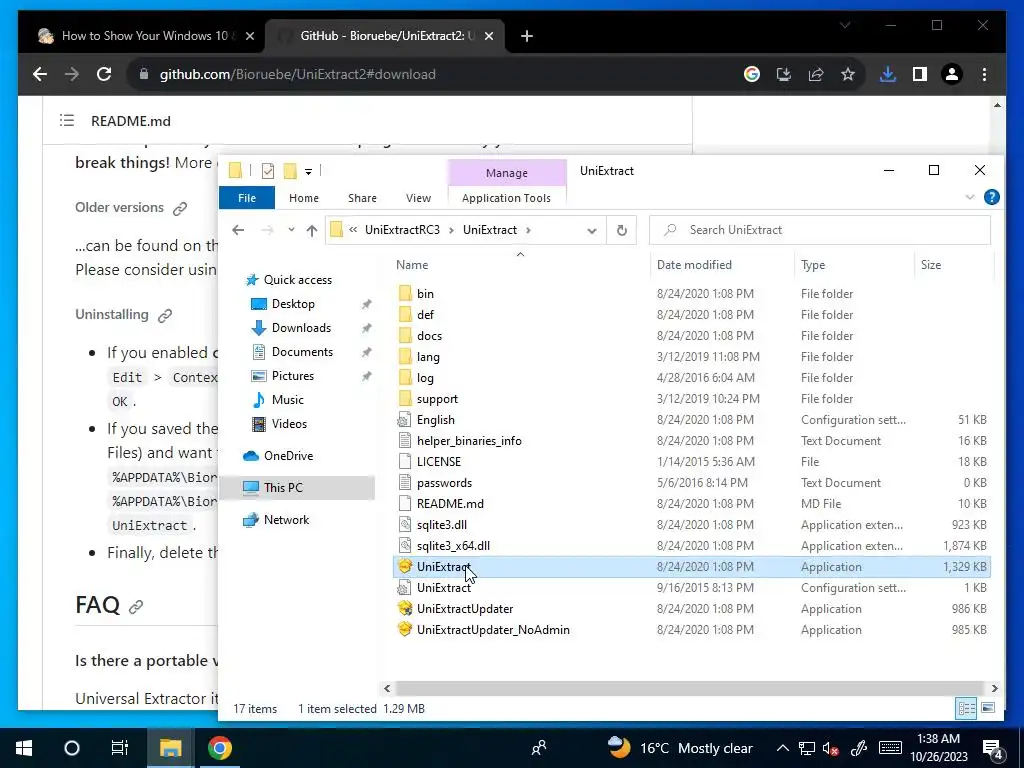Sort files by Size column
Viewport: 1024px width, 768px height.
tap(931, 264)
